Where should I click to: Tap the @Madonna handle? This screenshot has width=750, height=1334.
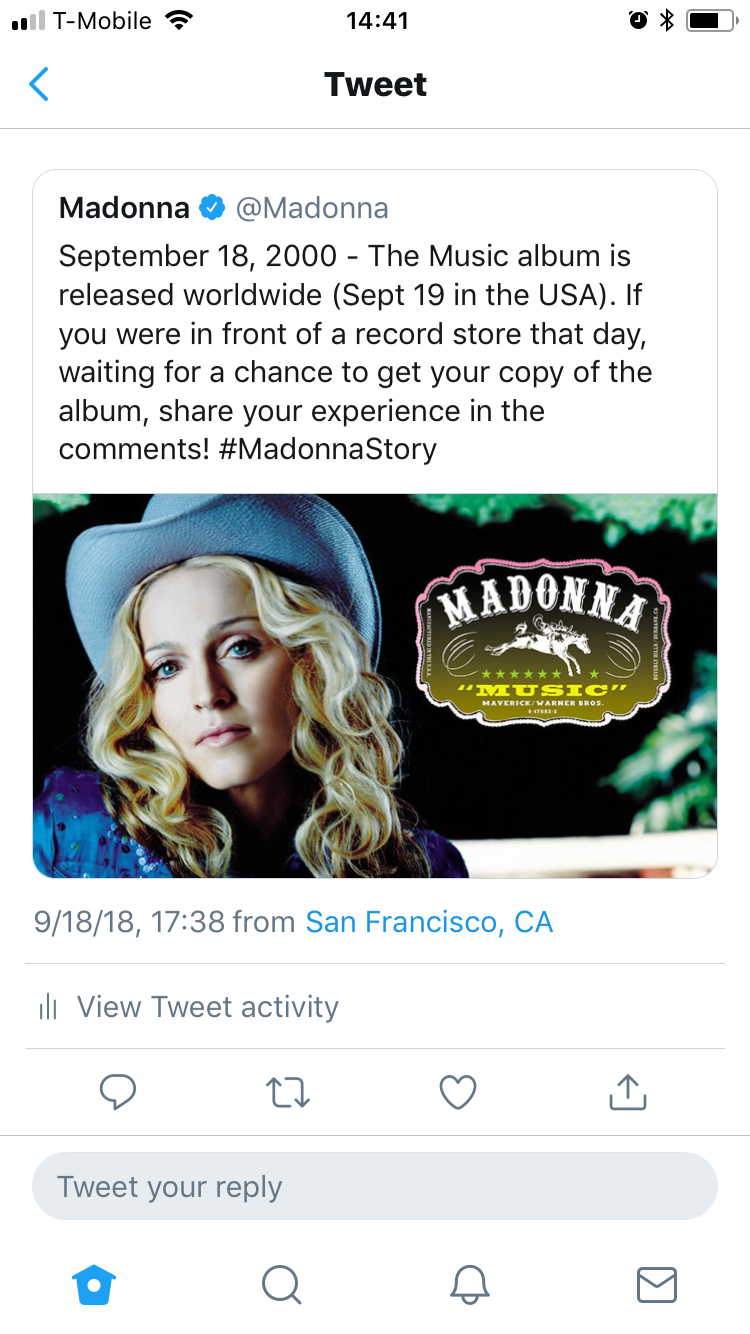[x=312, y=208]
